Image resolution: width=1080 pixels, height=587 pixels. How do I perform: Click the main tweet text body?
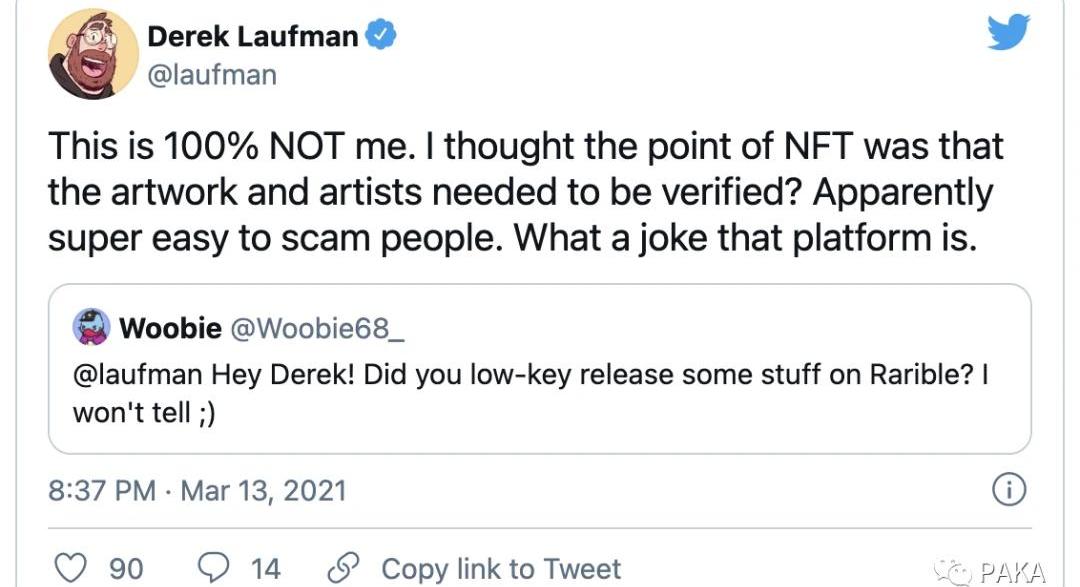(526, 192)
